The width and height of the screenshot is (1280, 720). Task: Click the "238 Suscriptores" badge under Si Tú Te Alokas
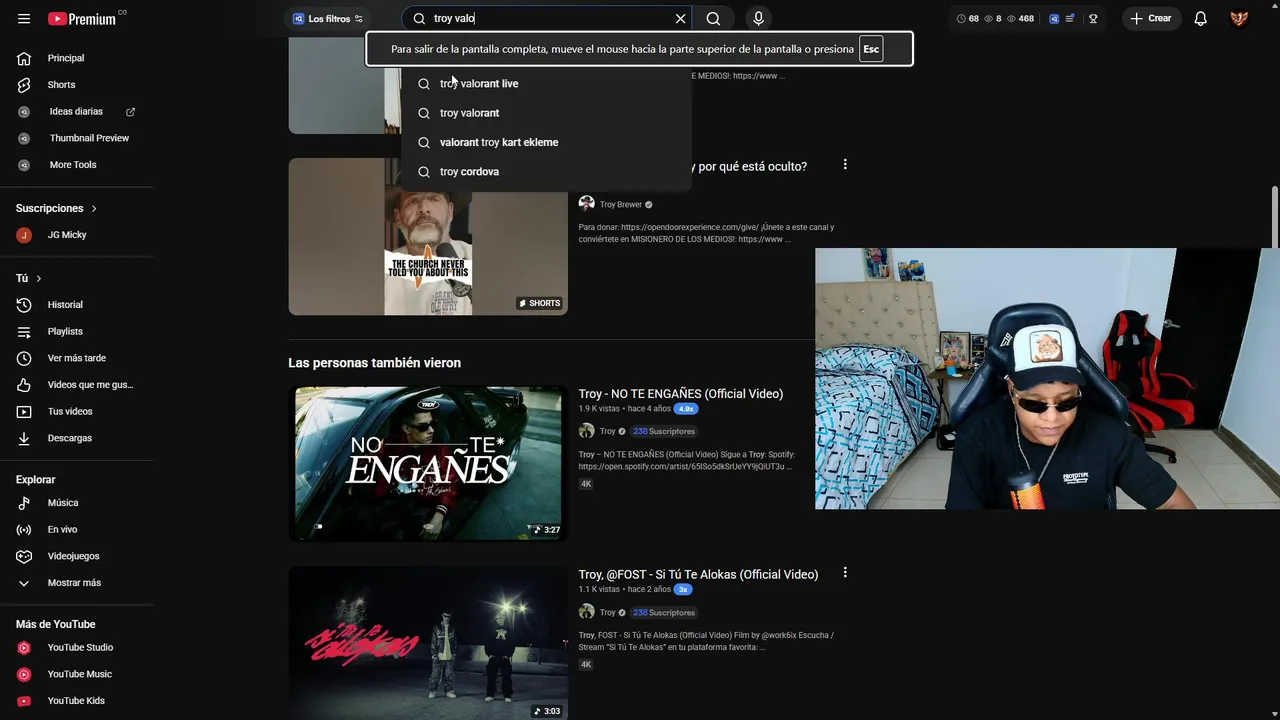(664, 613)
